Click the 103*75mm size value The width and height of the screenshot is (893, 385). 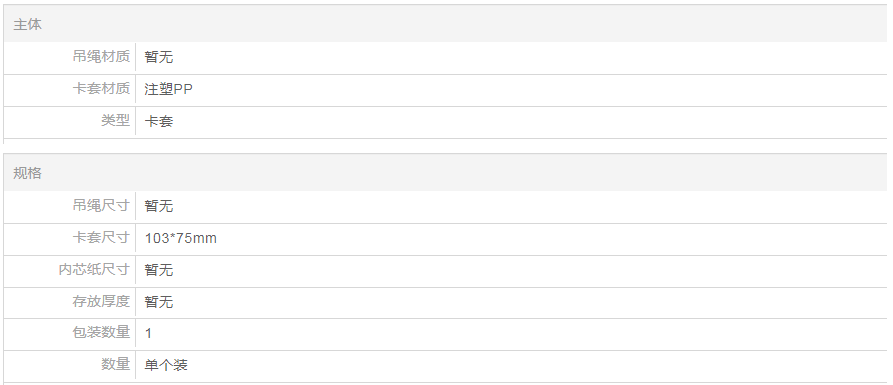(181, 238)
